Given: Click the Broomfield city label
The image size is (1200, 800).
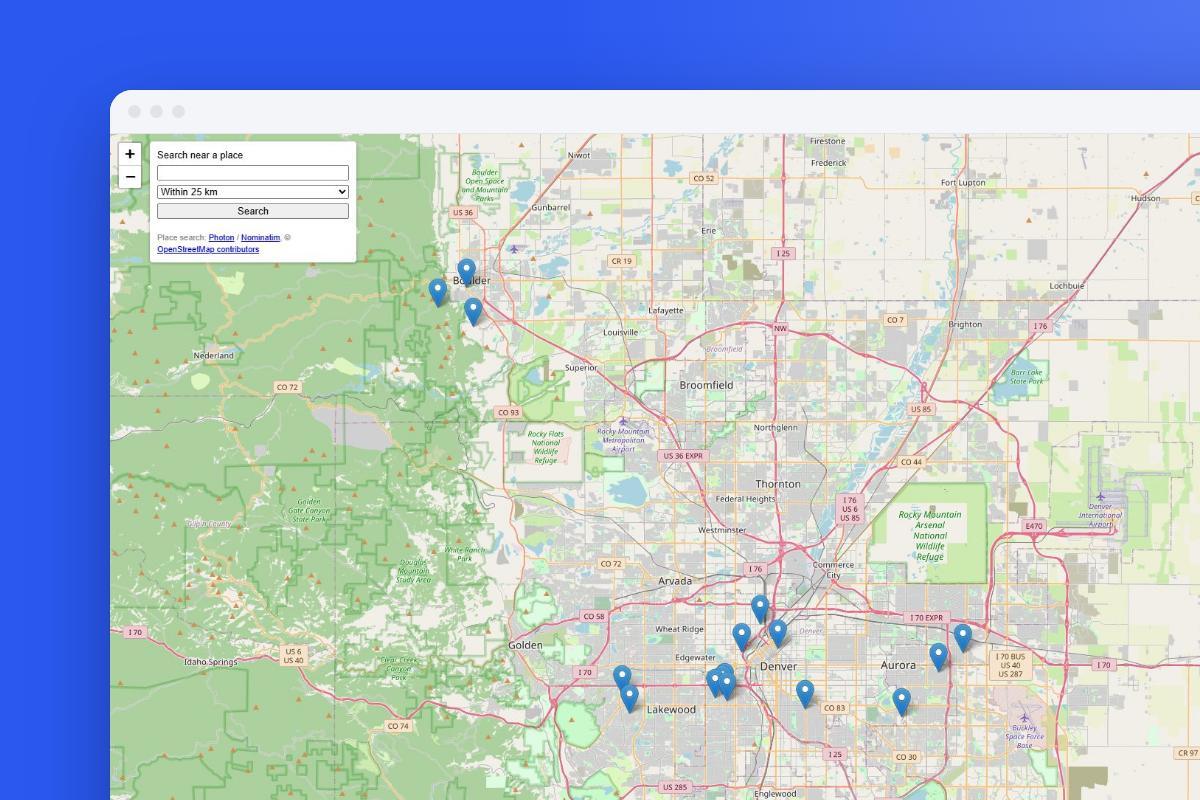Looking at the screenshot, I should point(706,385).
